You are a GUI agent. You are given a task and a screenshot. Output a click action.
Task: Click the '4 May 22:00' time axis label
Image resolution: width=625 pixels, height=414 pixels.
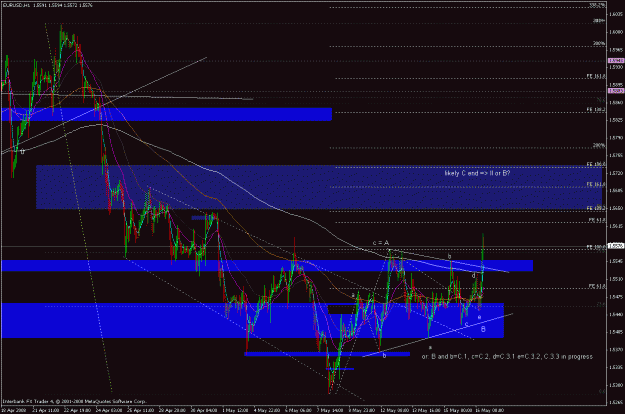267,410
